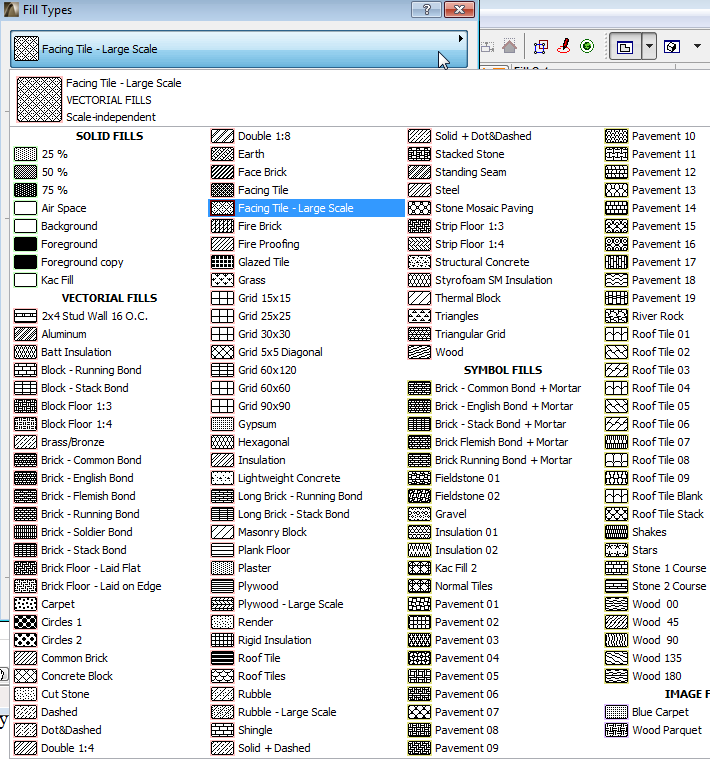Click the house-shaped toolbar icon behind the dialog
The image size is (710, 759).
(x=509, y=46)
